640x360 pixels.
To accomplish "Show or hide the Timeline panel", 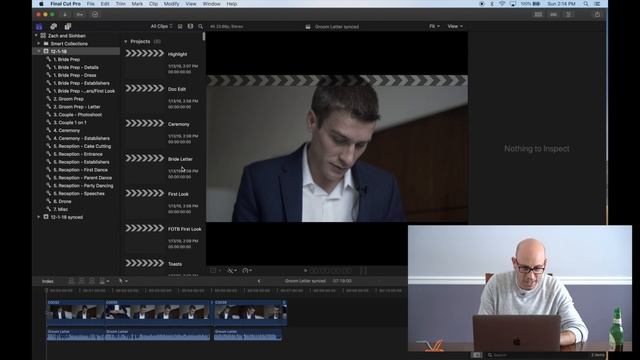I will (553, 14).
